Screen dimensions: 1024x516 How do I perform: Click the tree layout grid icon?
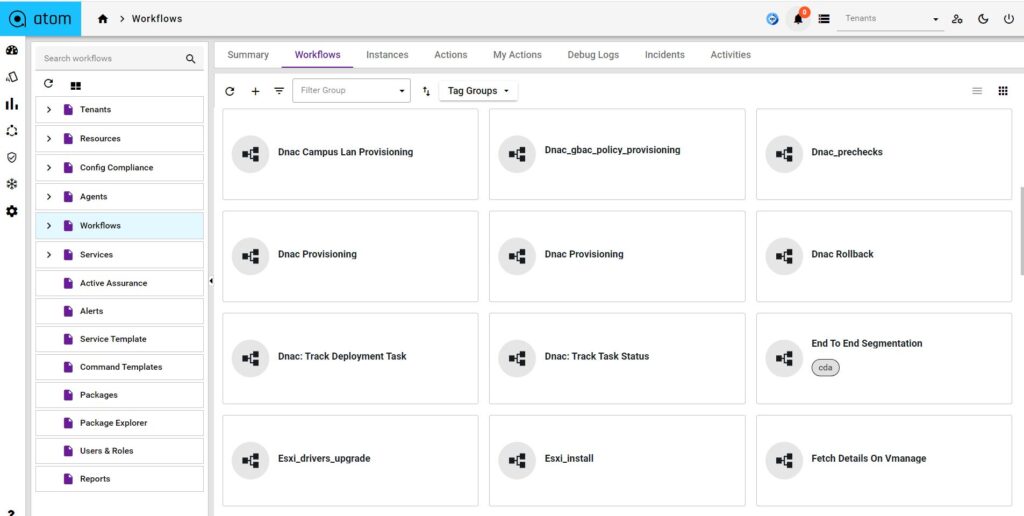[76, 86]
